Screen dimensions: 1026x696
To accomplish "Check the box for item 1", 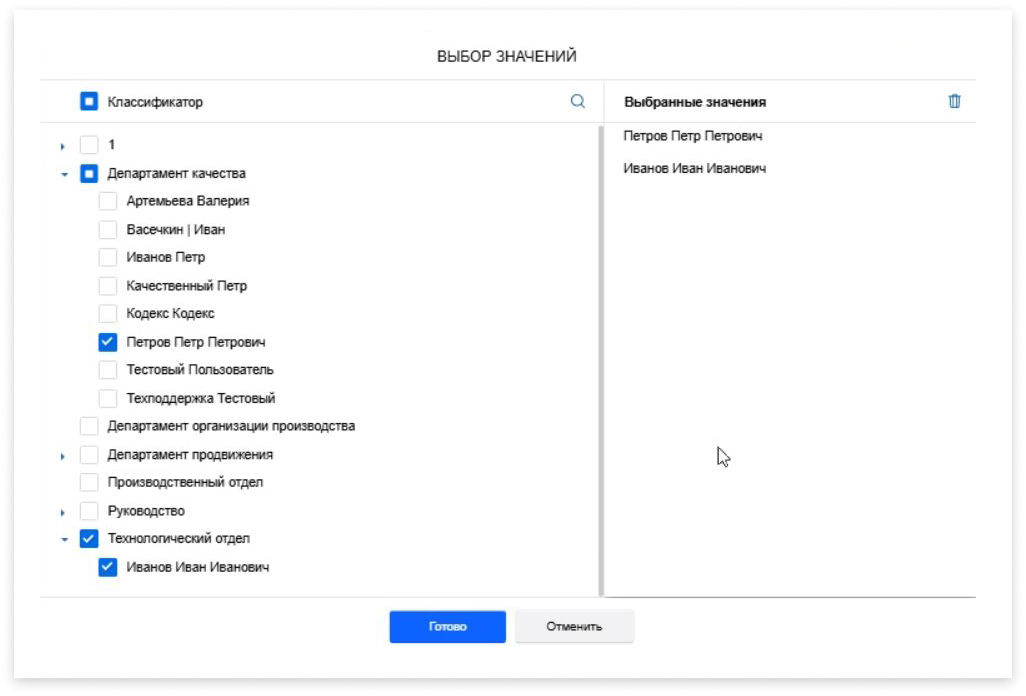I will [x=89, y=145].
